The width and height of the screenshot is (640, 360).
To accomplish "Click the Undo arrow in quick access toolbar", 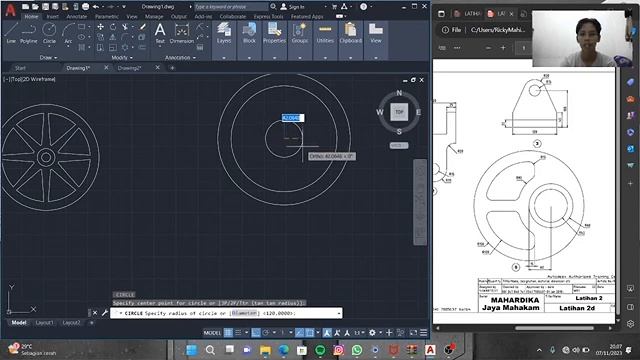I will click(96, 7).
